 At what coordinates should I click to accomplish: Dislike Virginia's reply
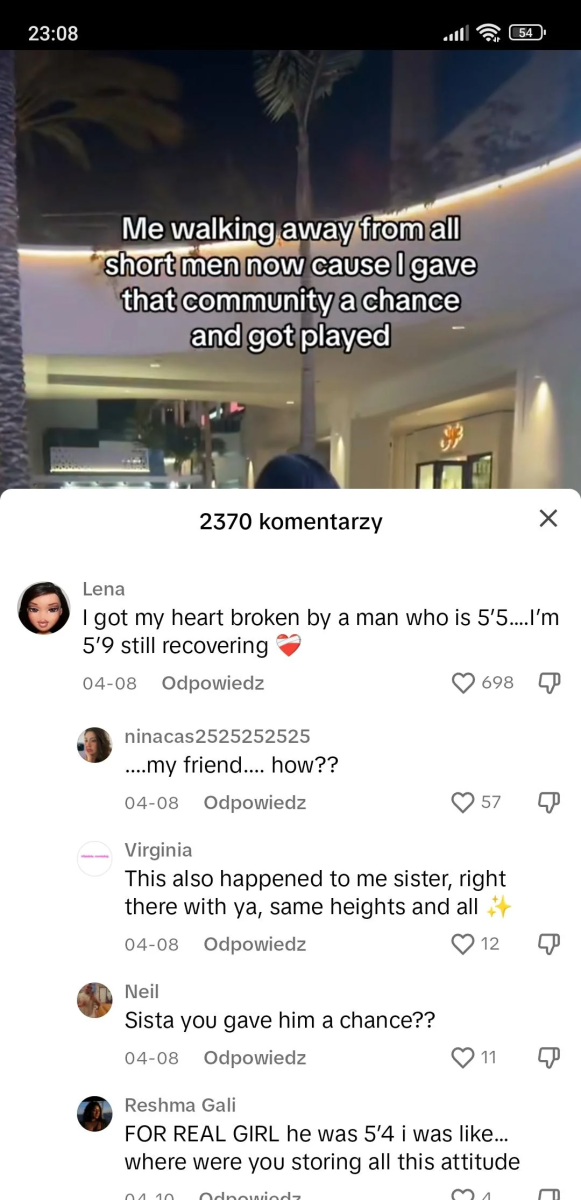pyautogui.click(x=549, y=944)
